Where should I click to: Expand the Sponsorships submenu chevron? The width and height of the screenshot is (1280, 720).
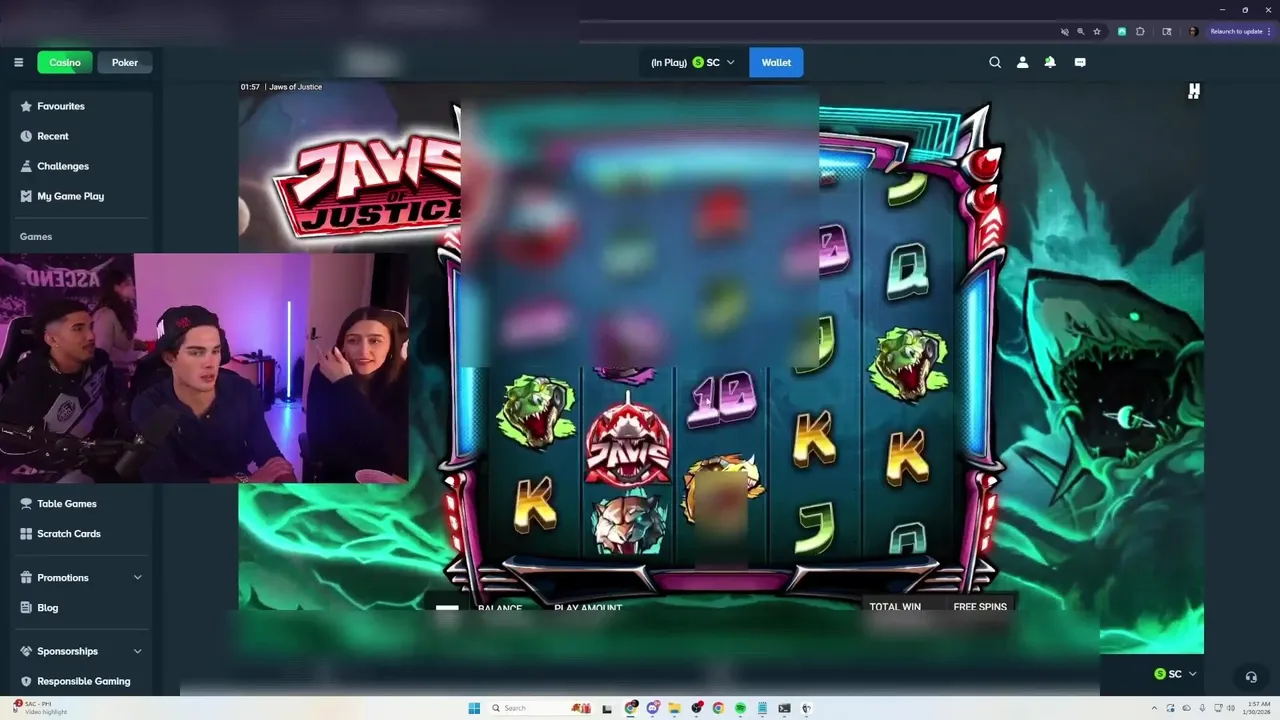(x=137, y=651)
